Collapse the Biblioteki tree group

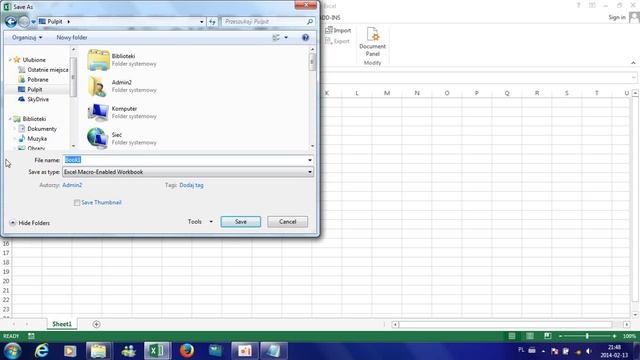[x=10, y=119]
